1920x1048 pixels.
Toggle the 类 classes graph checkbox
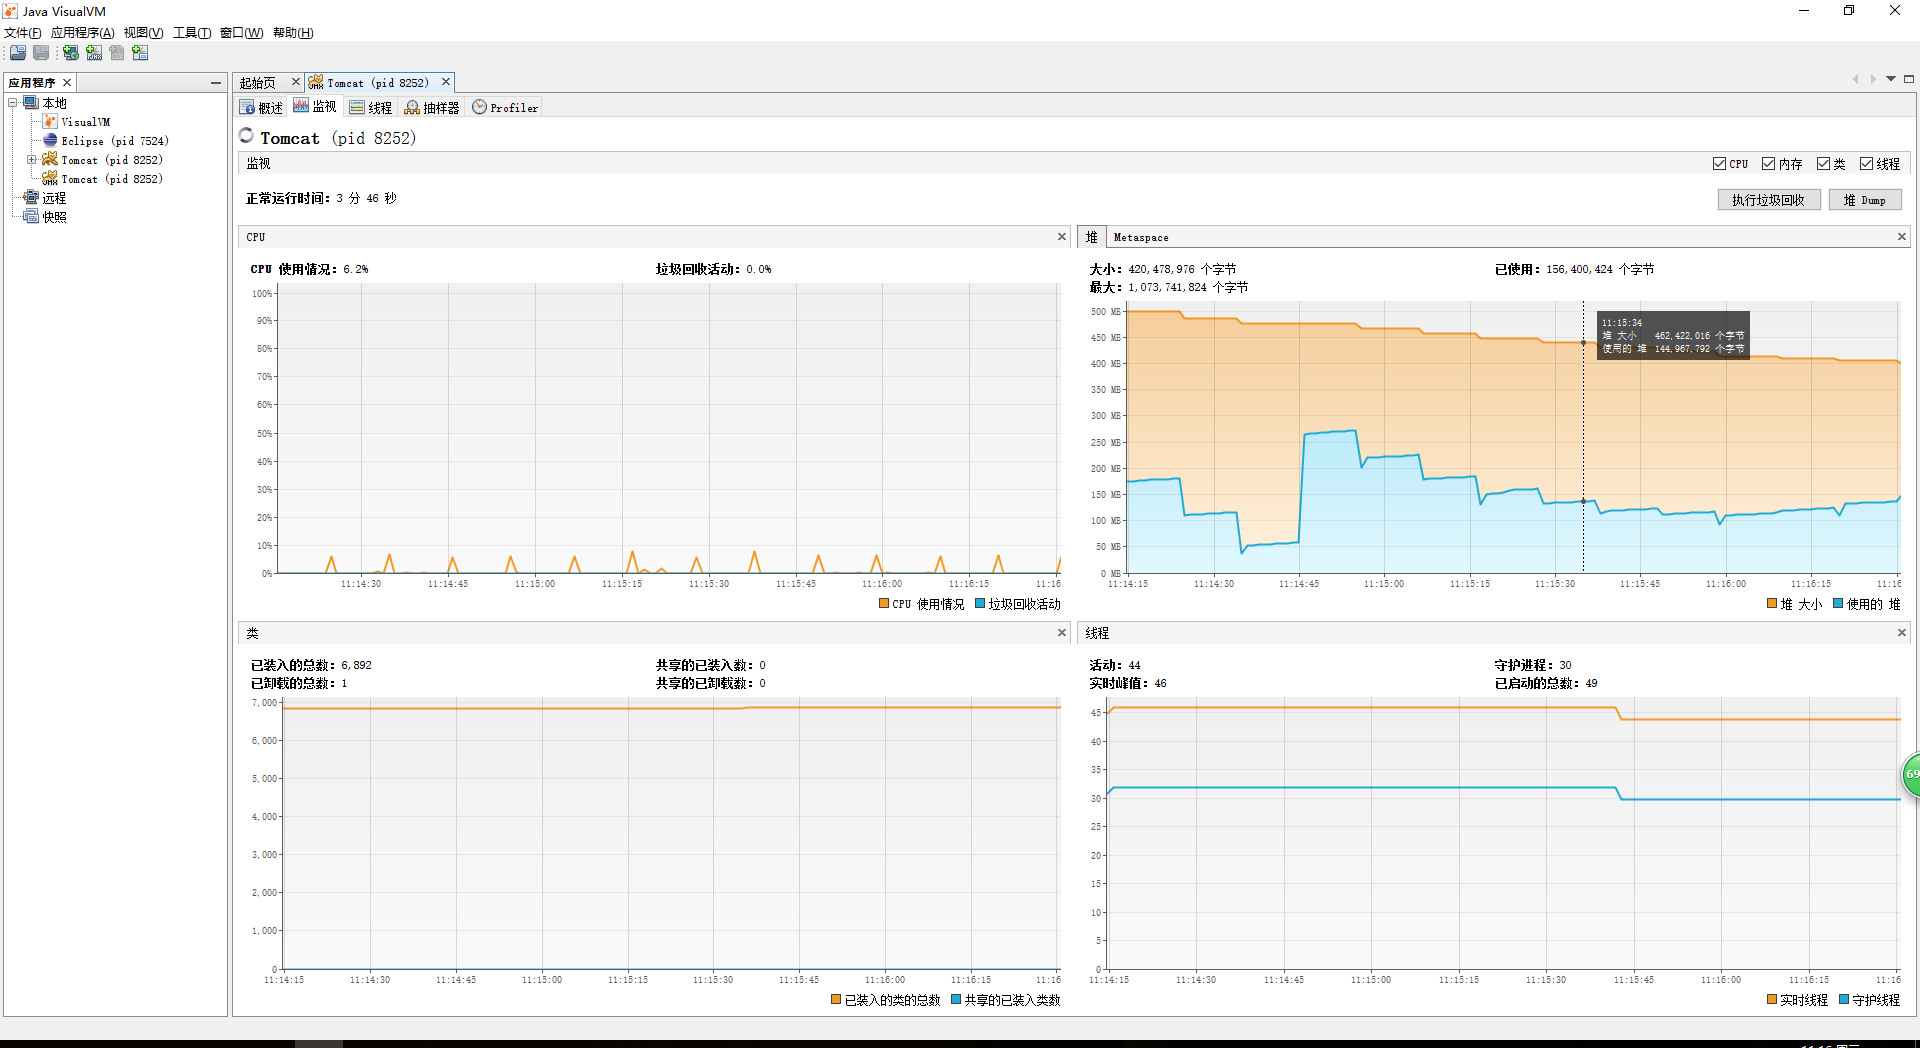point(1823,164)
